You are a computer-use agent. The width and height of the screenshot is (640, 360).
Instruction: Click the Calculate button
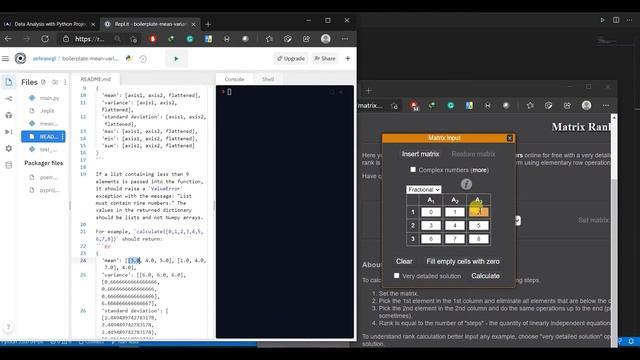pyautogui.click(x=485, y=276)
